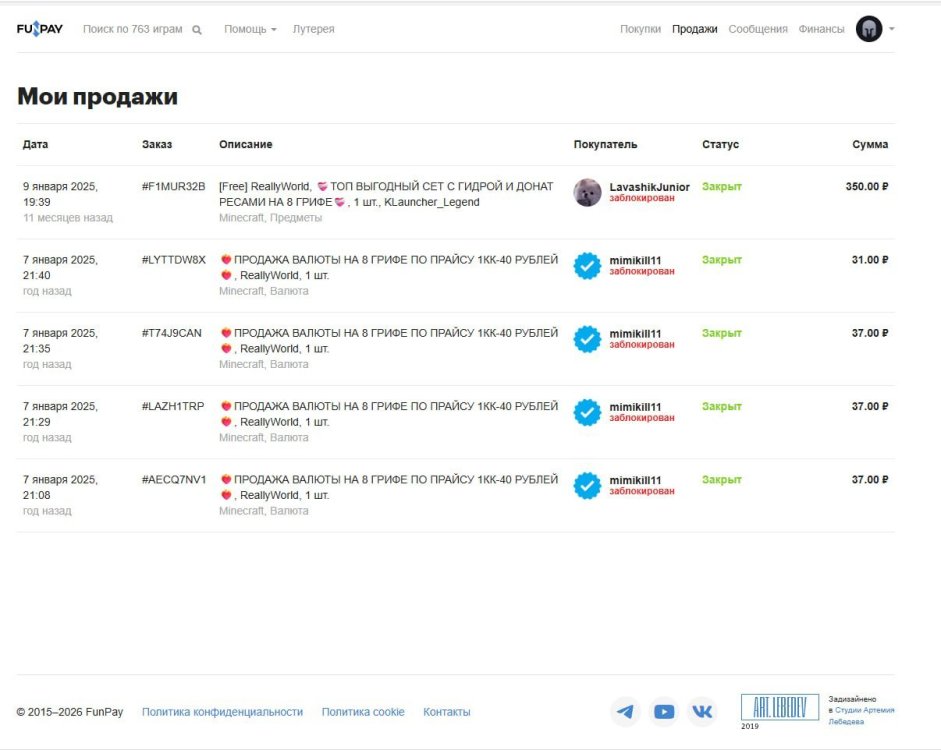Click the 'Описание' column header
The image size is (941, 750).
245,144
